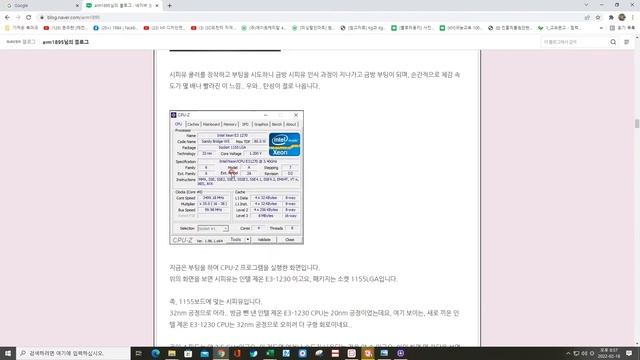This screenshot has height=360, width=640.
Task: Select the SPD tab in CPU-Z image
Action: 245,124
